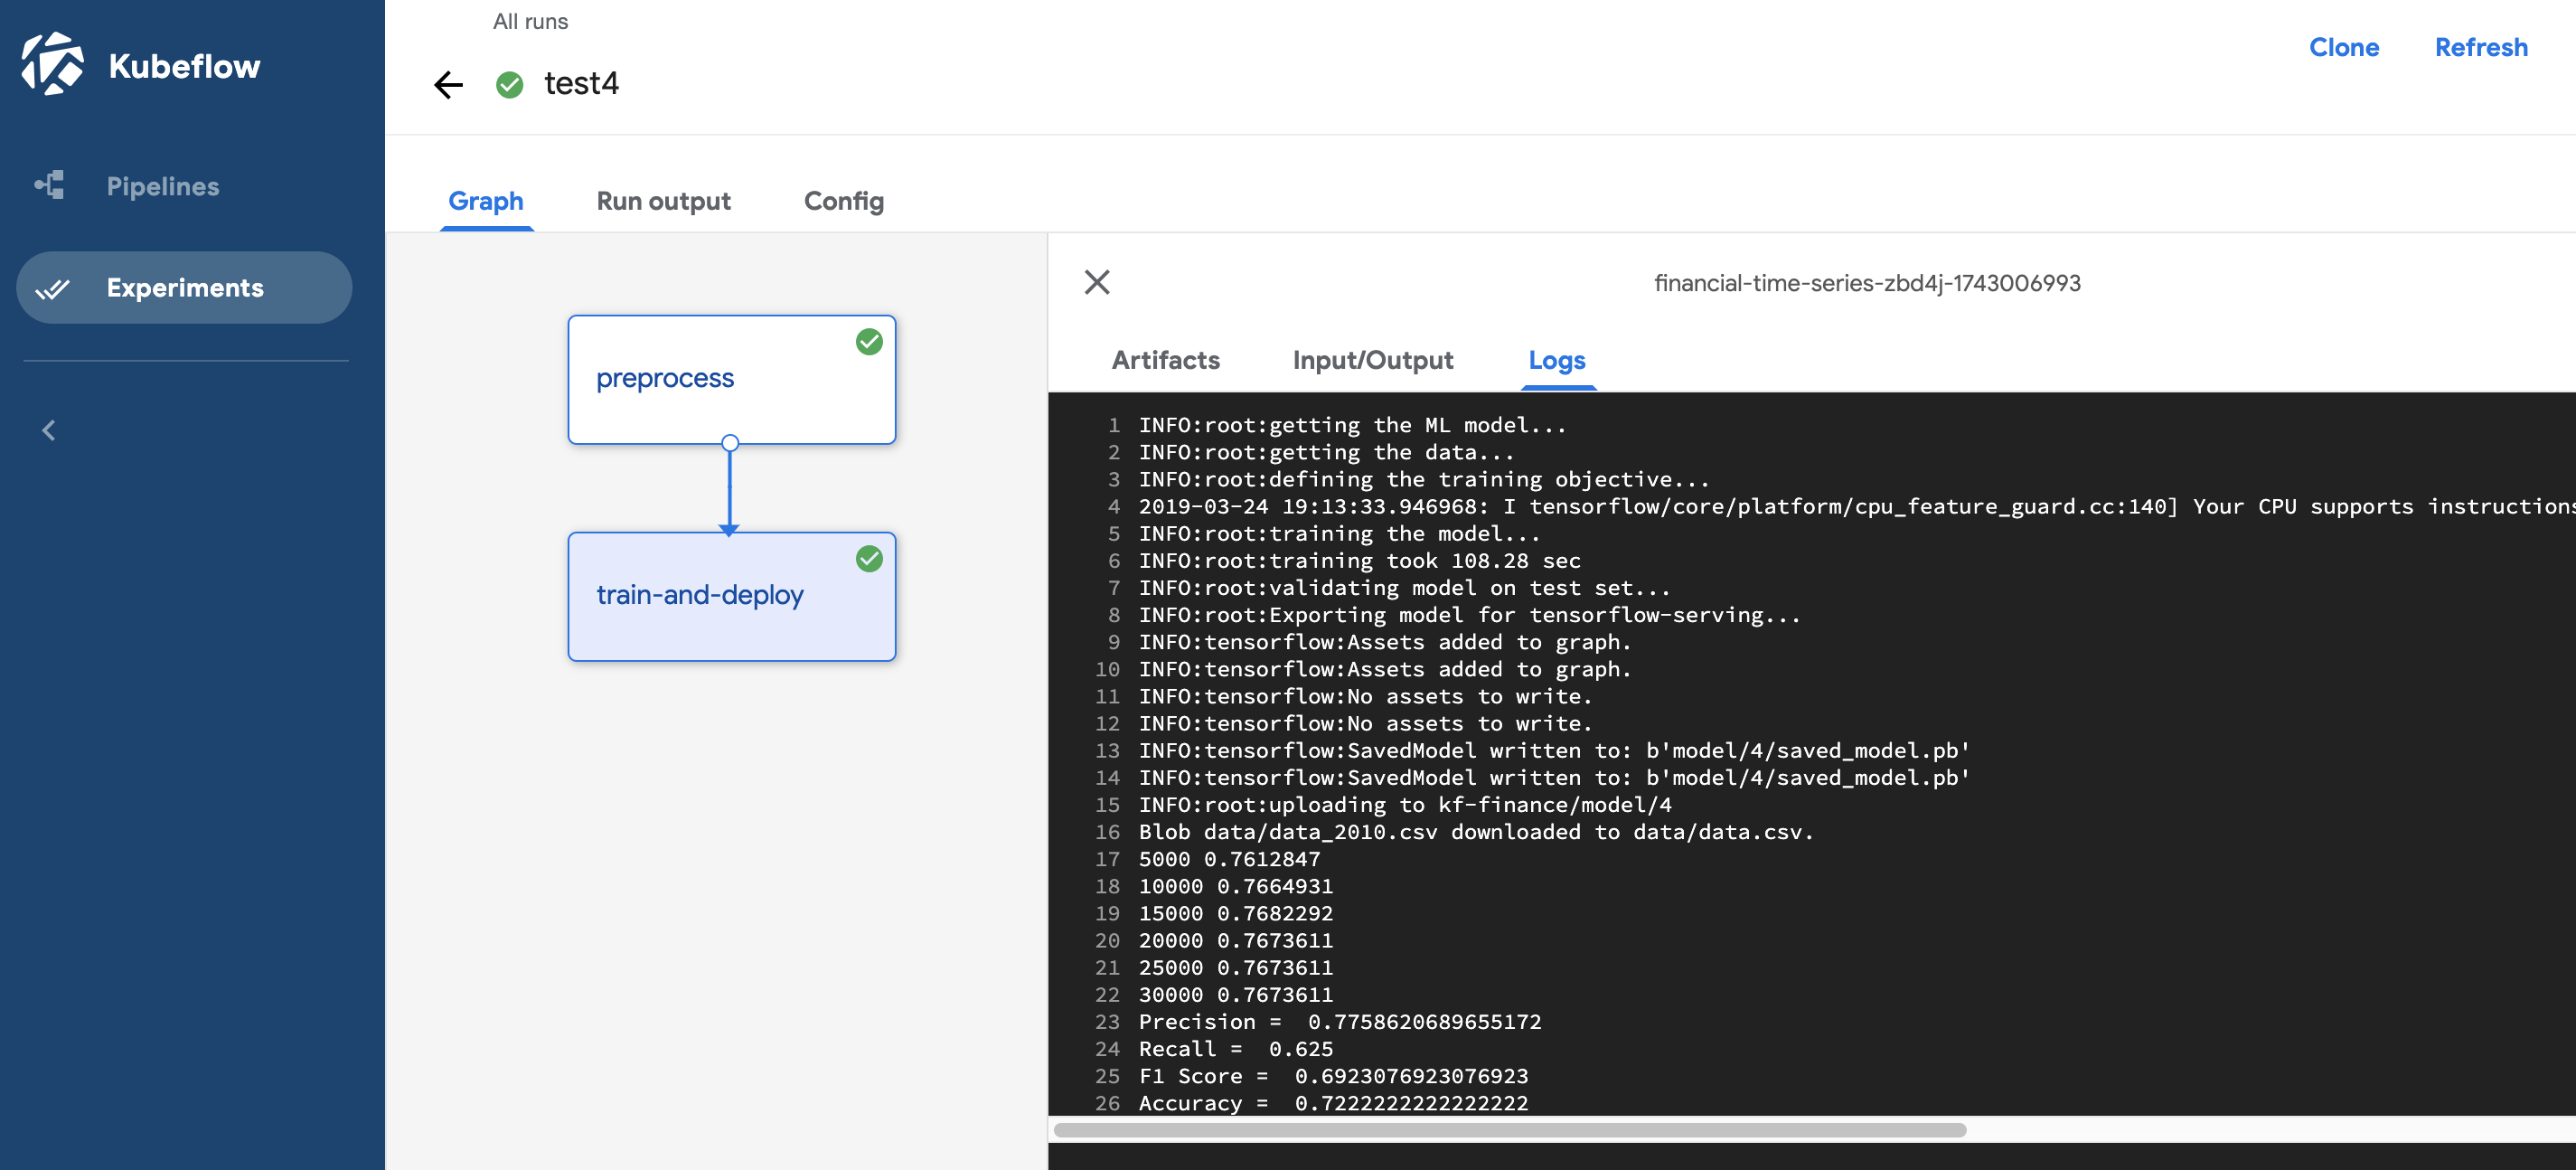
Task: Click log line 'Blob data/data_2010.csv downloaded'
Action: (1476, 832)
